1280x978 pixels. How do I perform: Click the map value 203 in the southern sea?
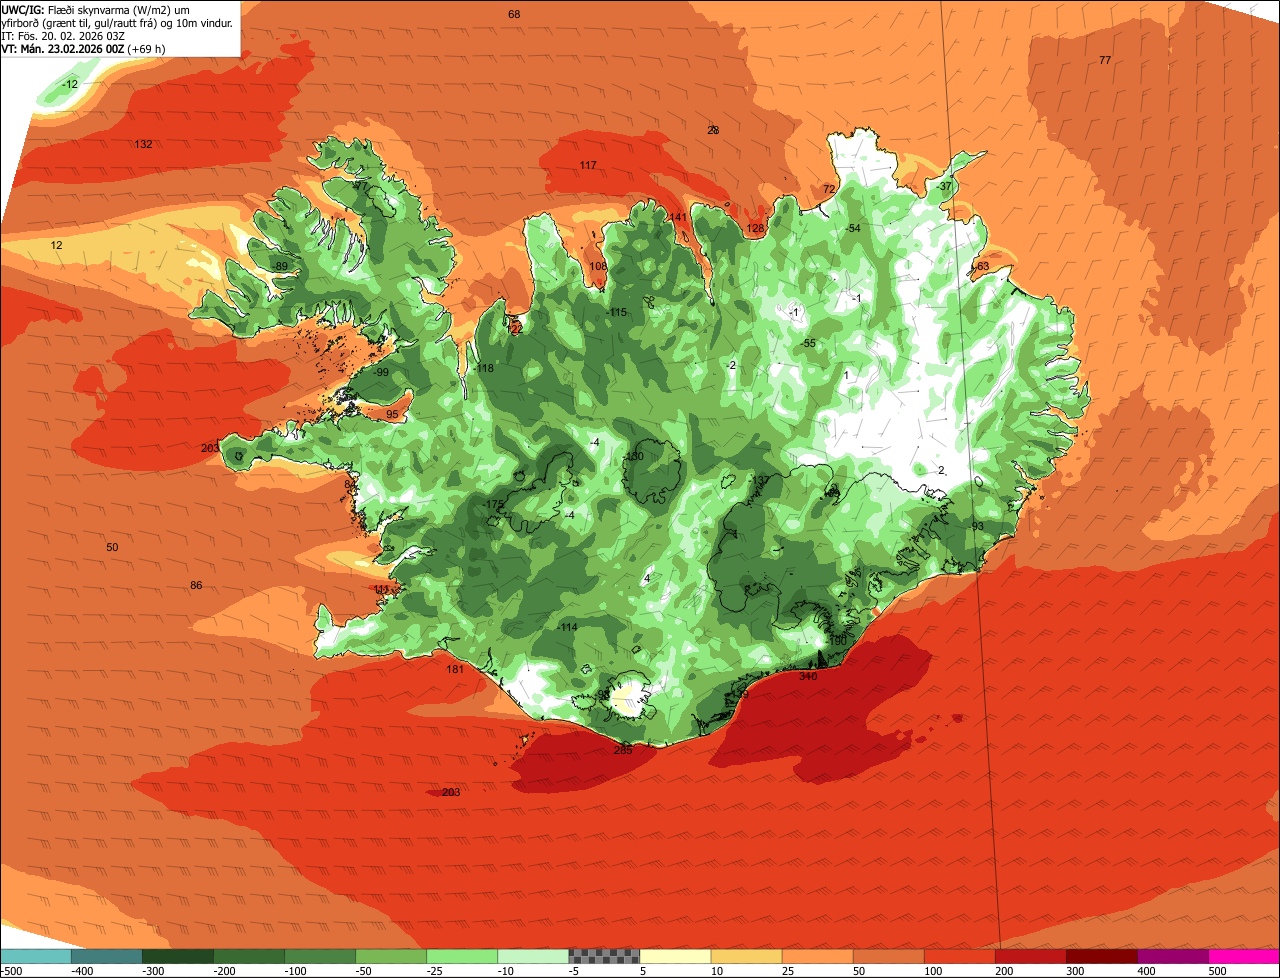tap(451, 792)
